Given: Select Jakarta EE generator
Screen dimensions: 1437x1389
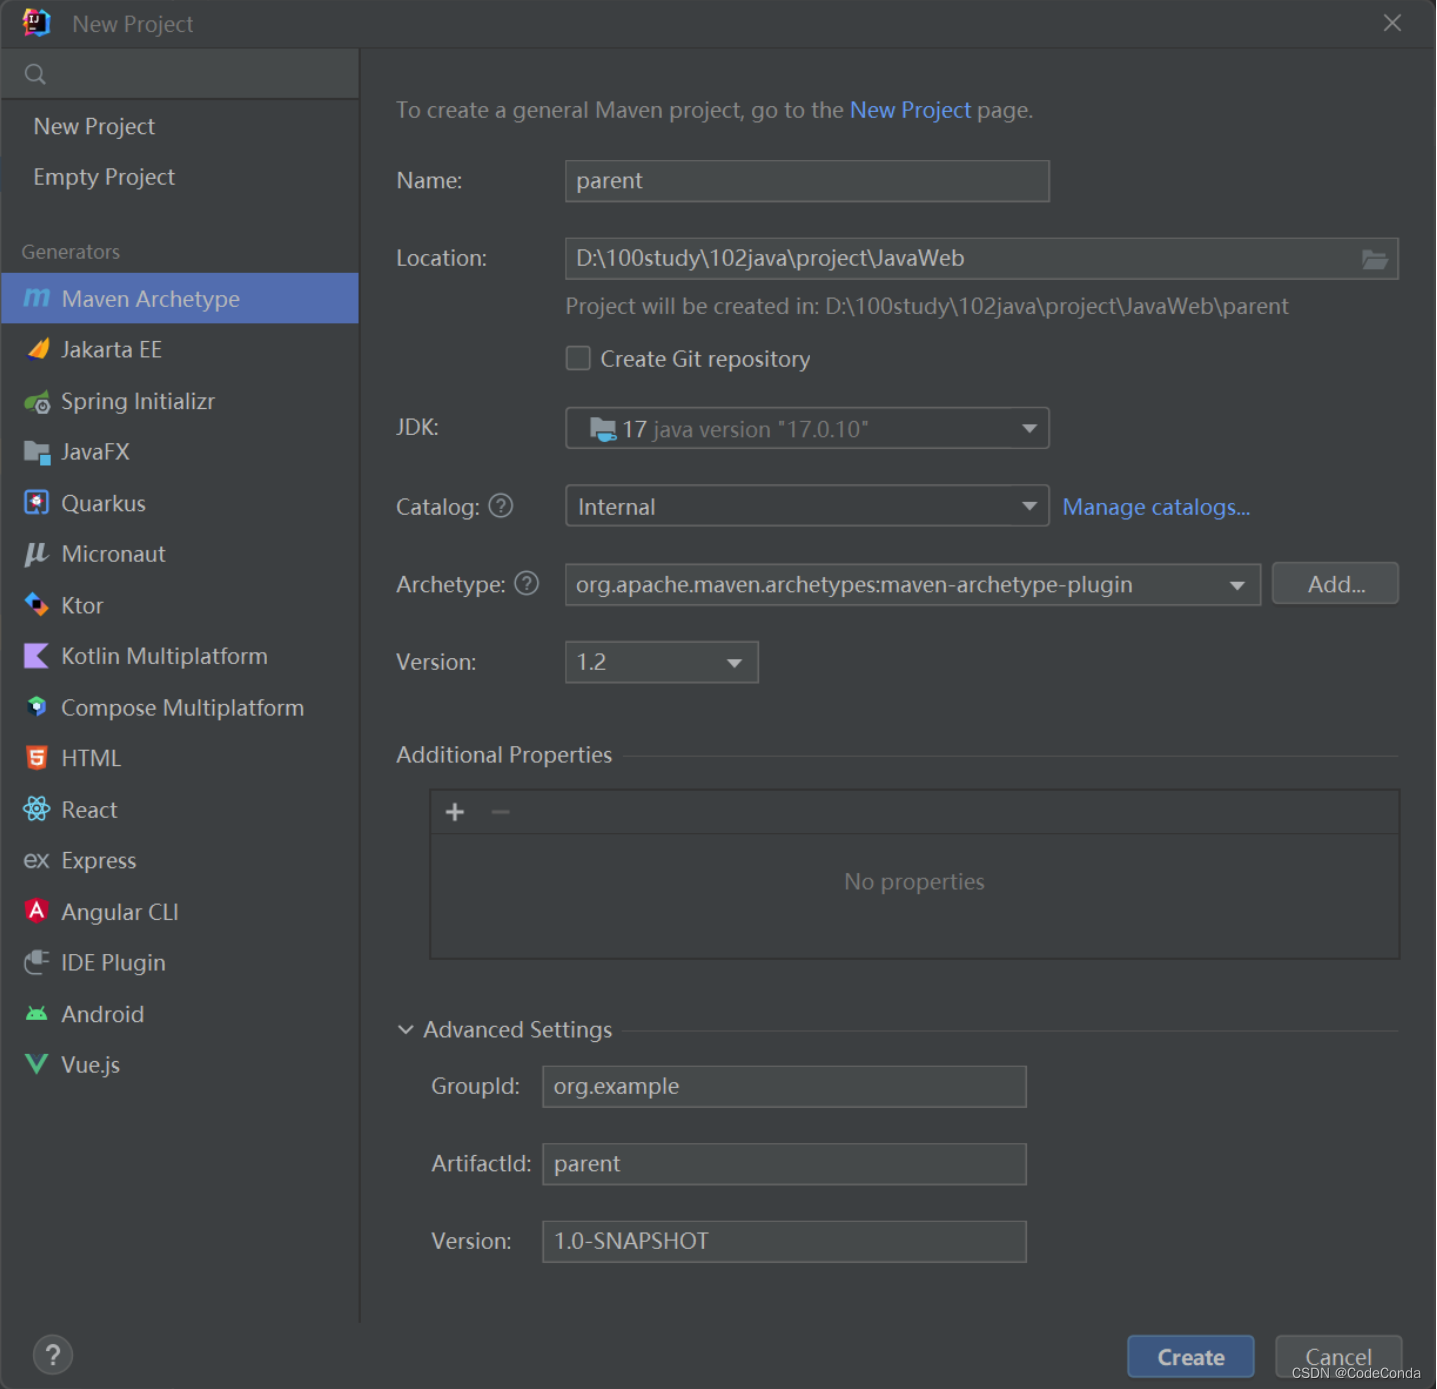Looking at the screenshot, I should tap(180, 349).
